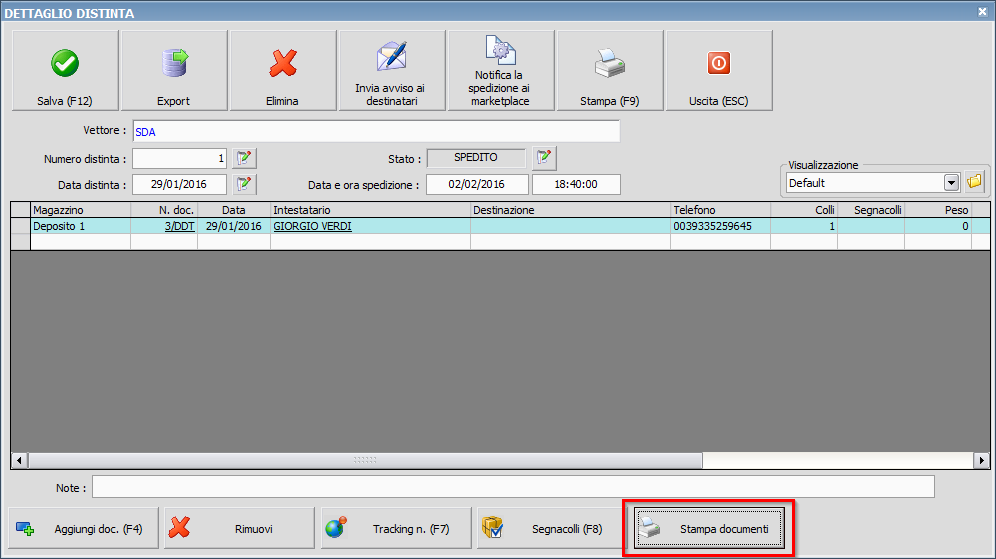The height and width of the screenshot is (559, 996).
Task: Change the Stato with its edit icon
Action: 544,158
